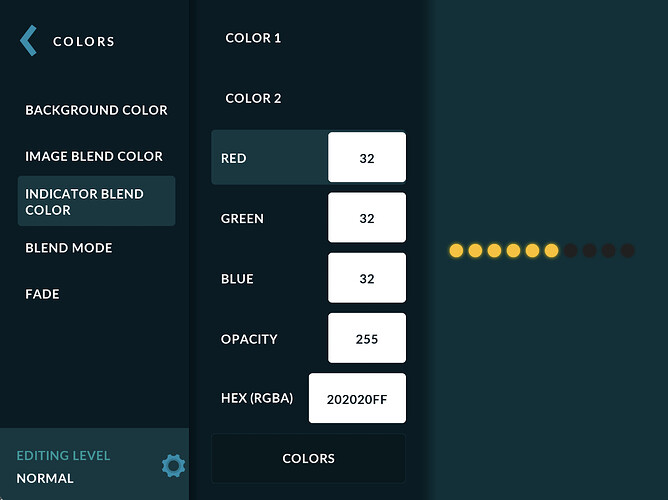The width and height of the screenshot is (668, 500).
Task: Click the Opacity field showing 255
Action: click(366, 338)
